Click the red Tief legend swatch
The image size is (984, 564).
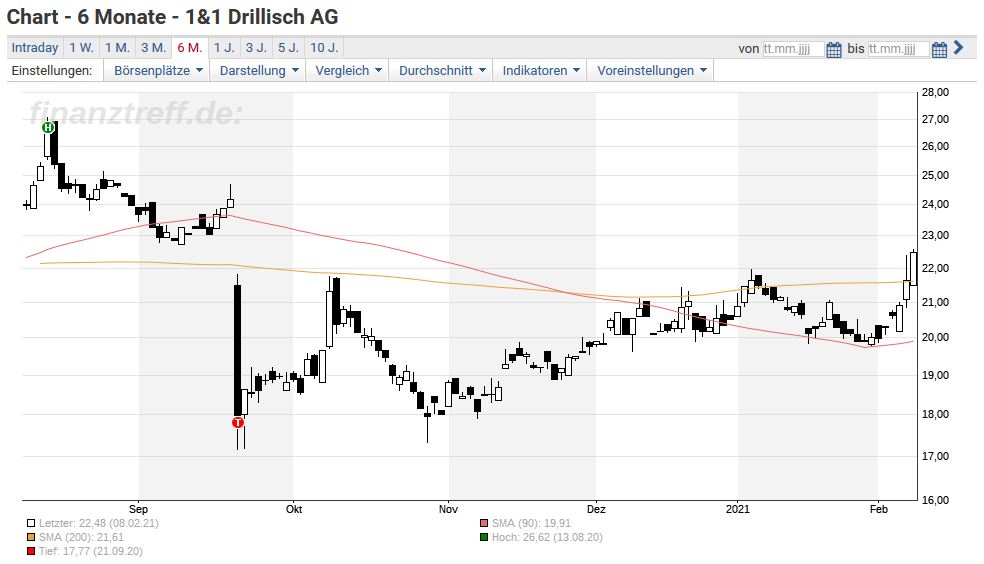pos(31,552)
